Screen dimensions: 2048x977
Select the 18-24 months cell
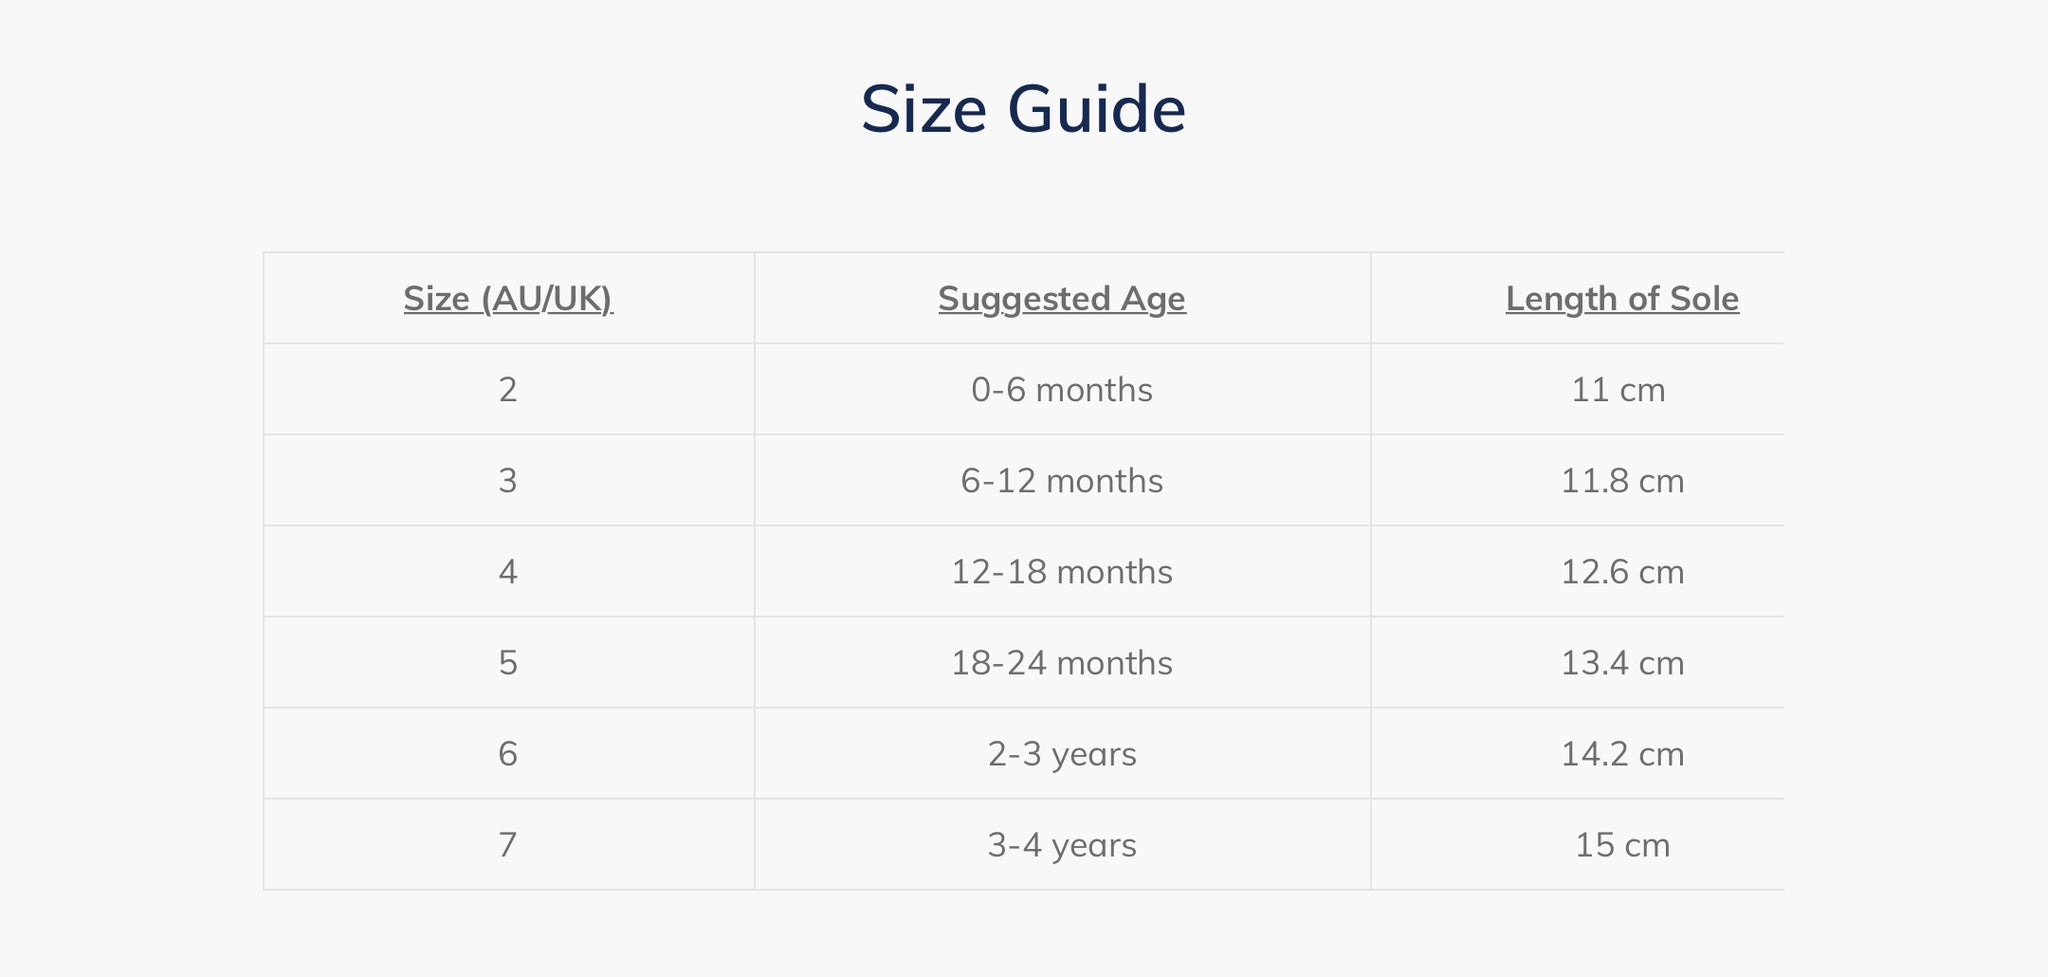[x=1062, y=663]
